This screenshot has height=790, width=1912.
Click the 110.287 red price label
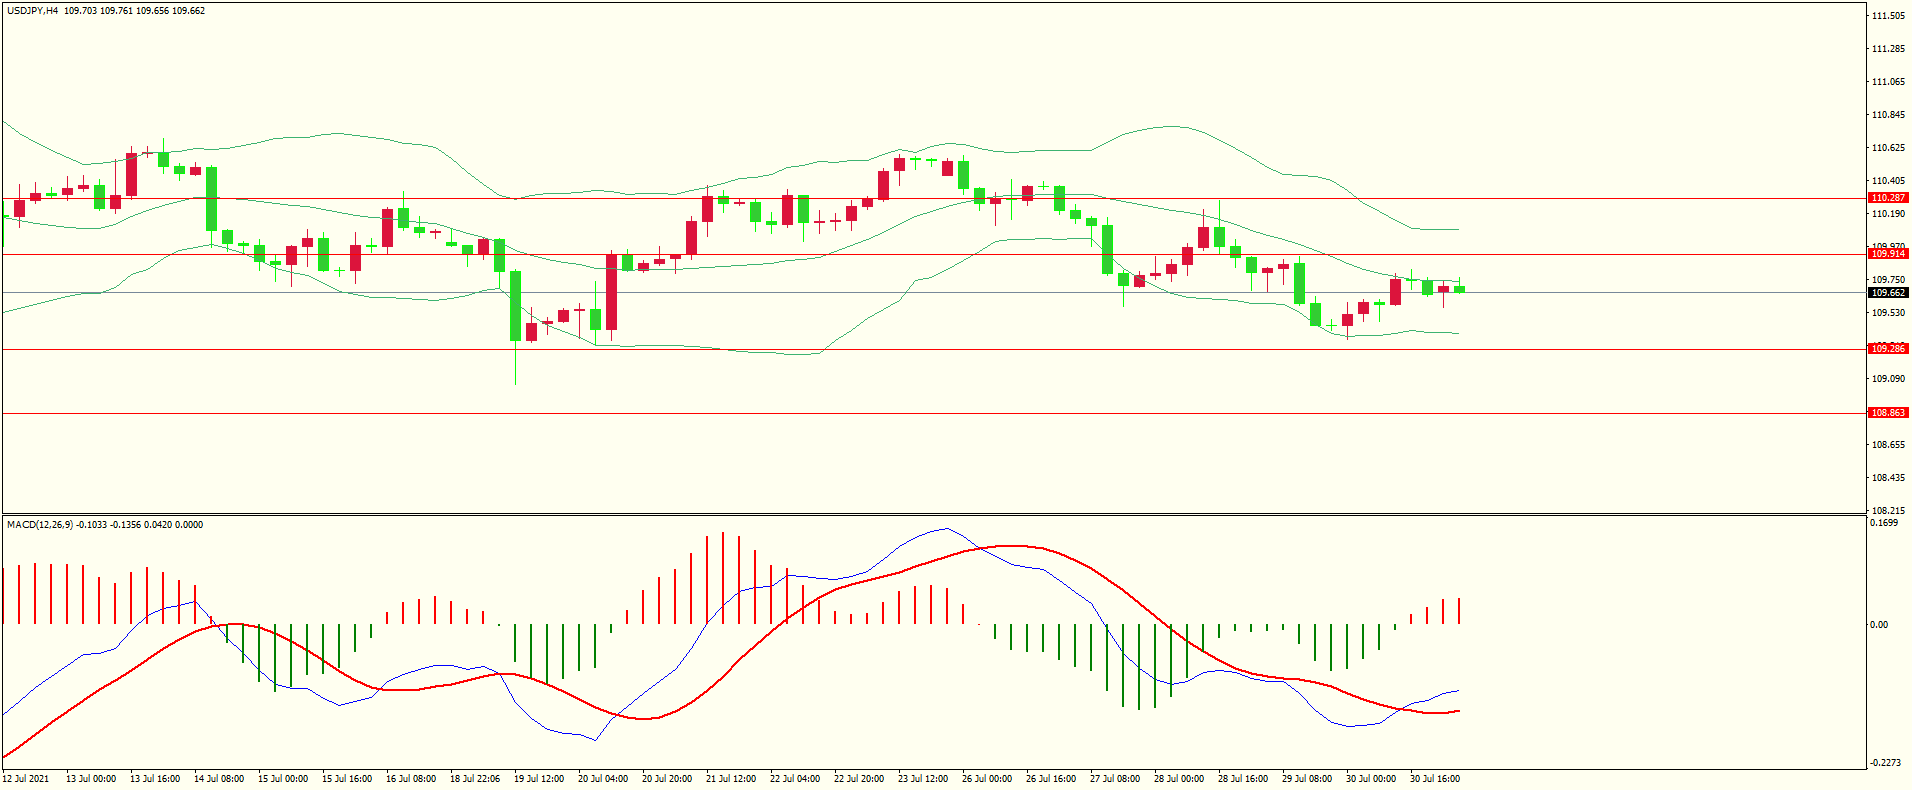[x=1888, y=198]
